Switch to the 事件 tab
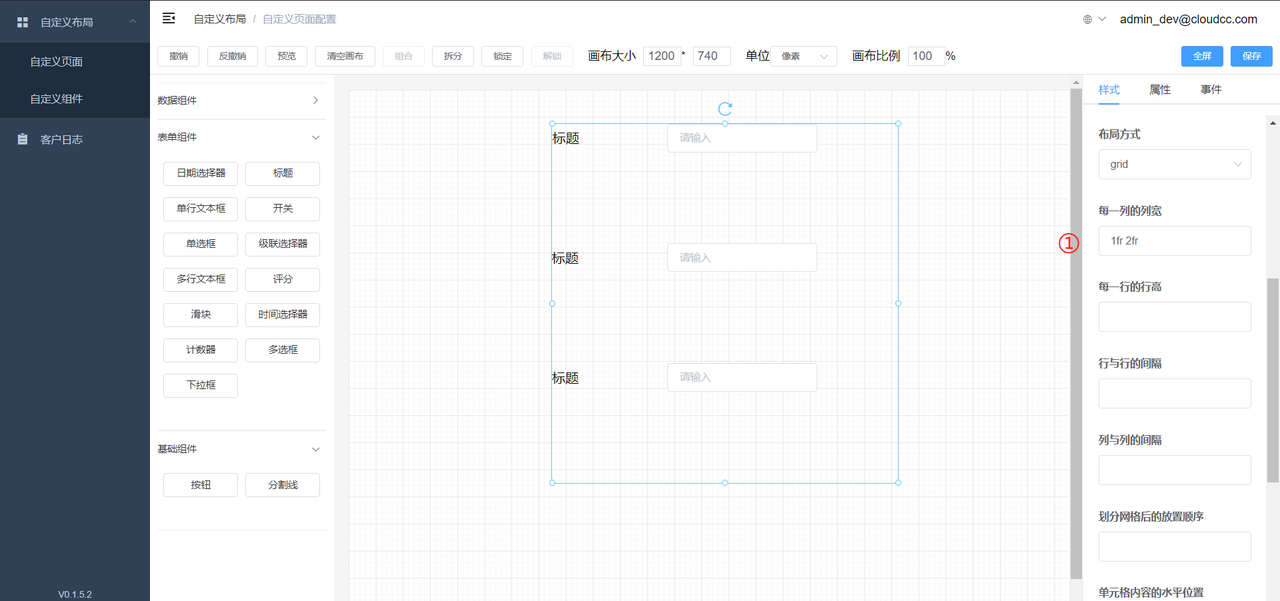Screen dimensions: 1280x601 point(1211,90)
